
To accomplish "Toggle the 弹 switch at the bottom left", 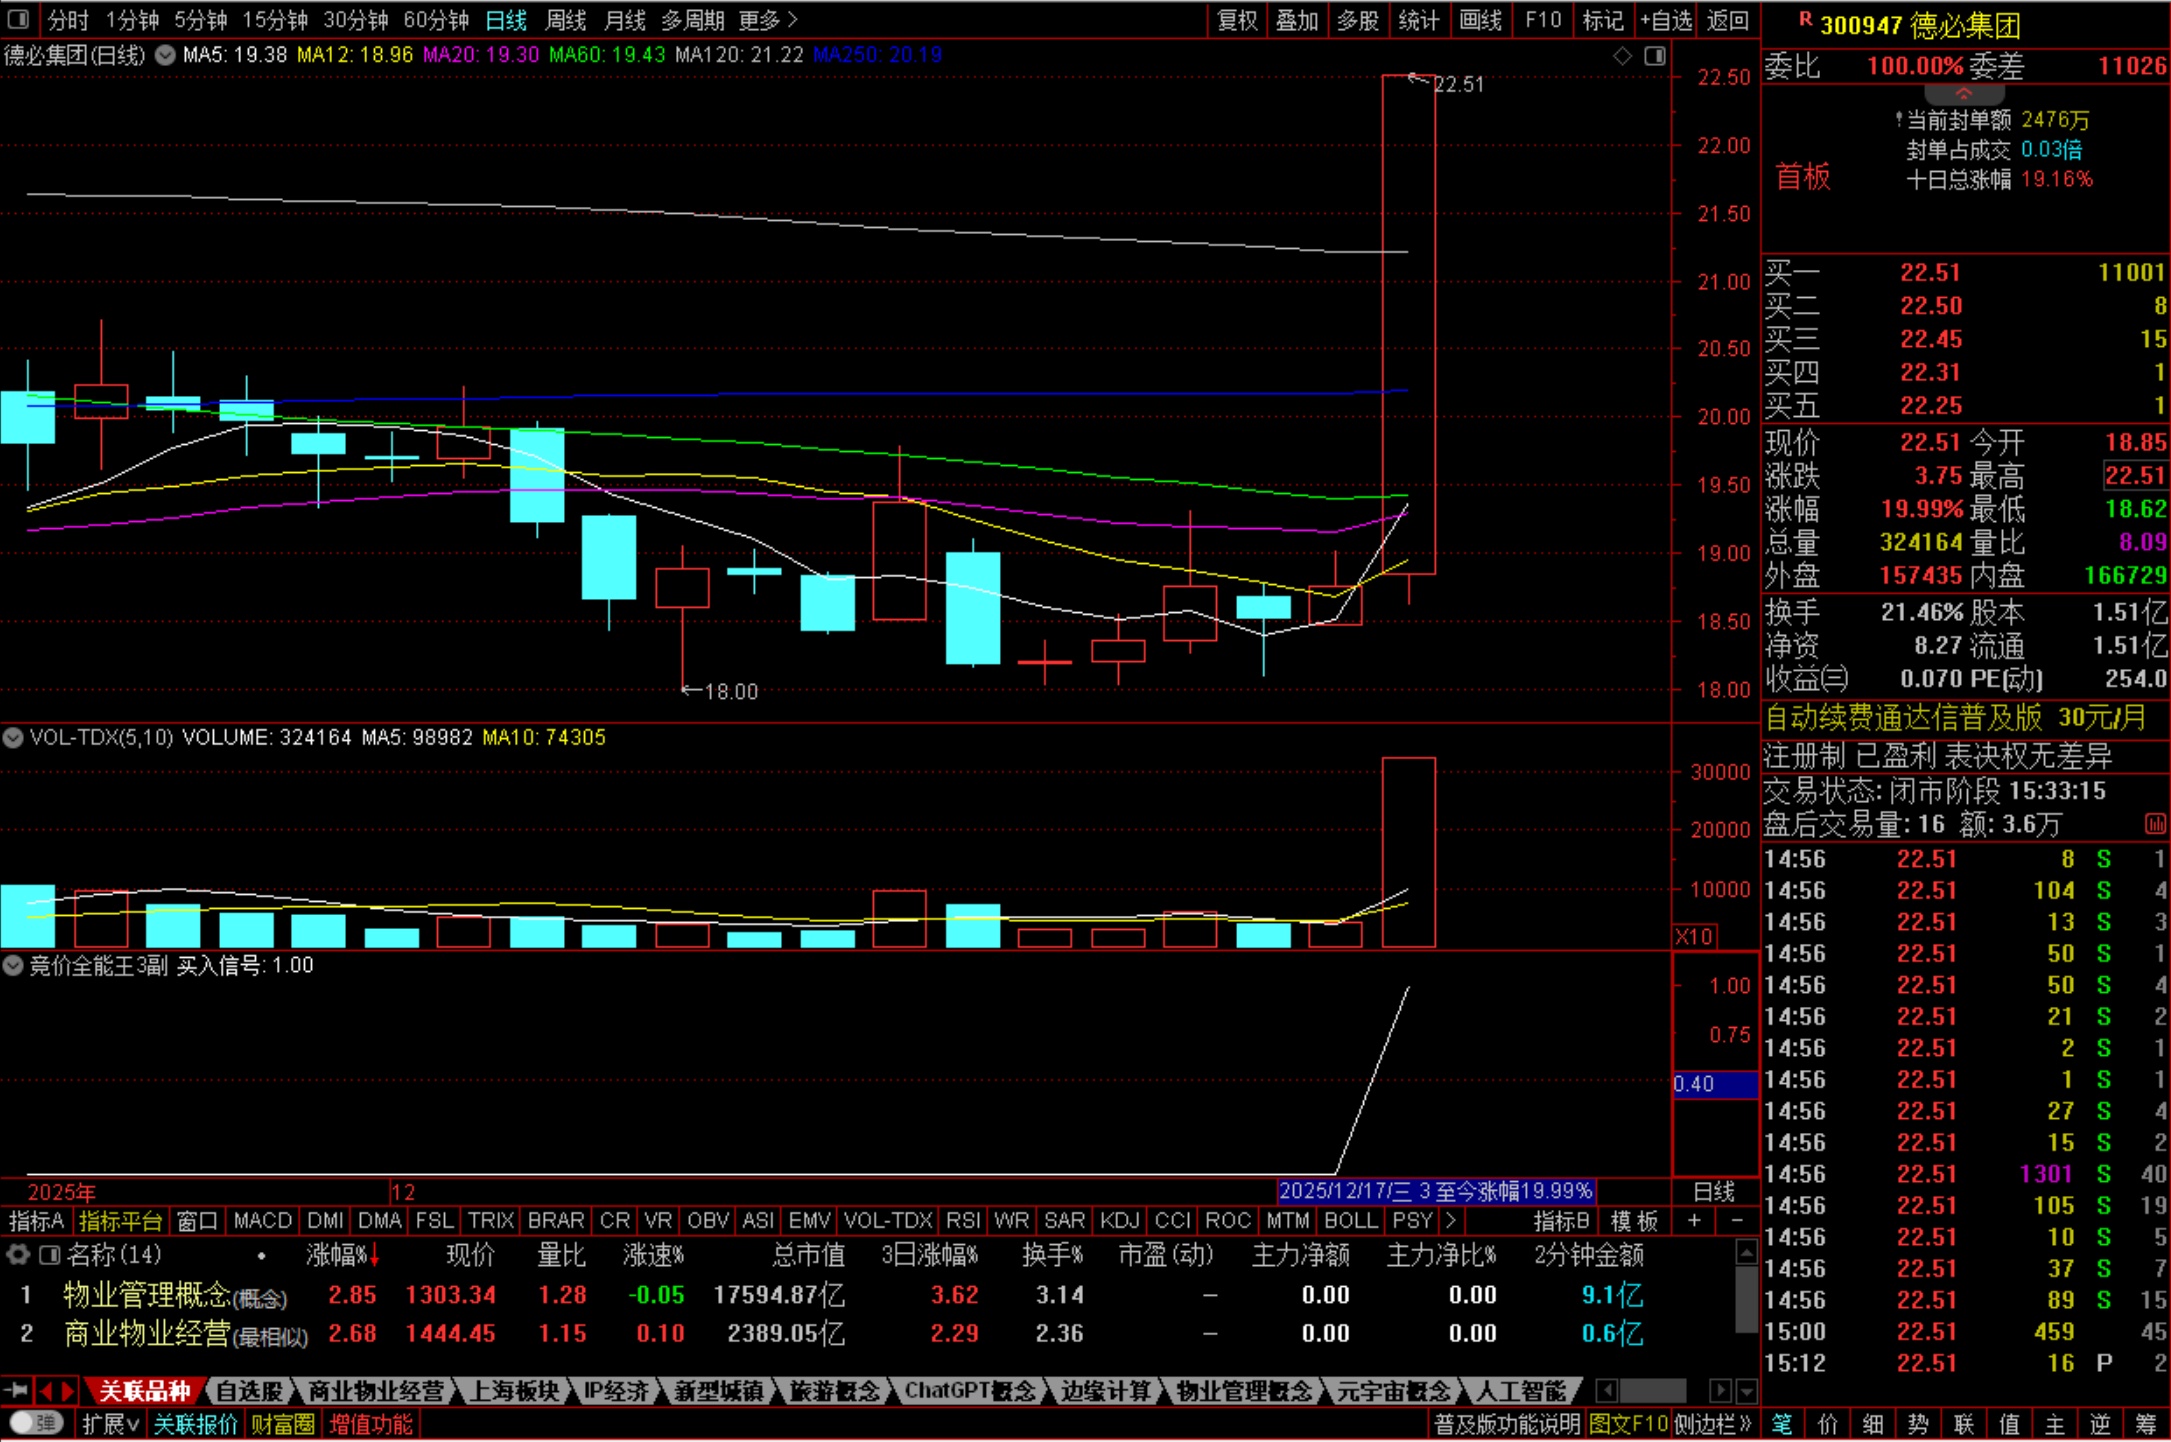I will [x=37, y=1423].
